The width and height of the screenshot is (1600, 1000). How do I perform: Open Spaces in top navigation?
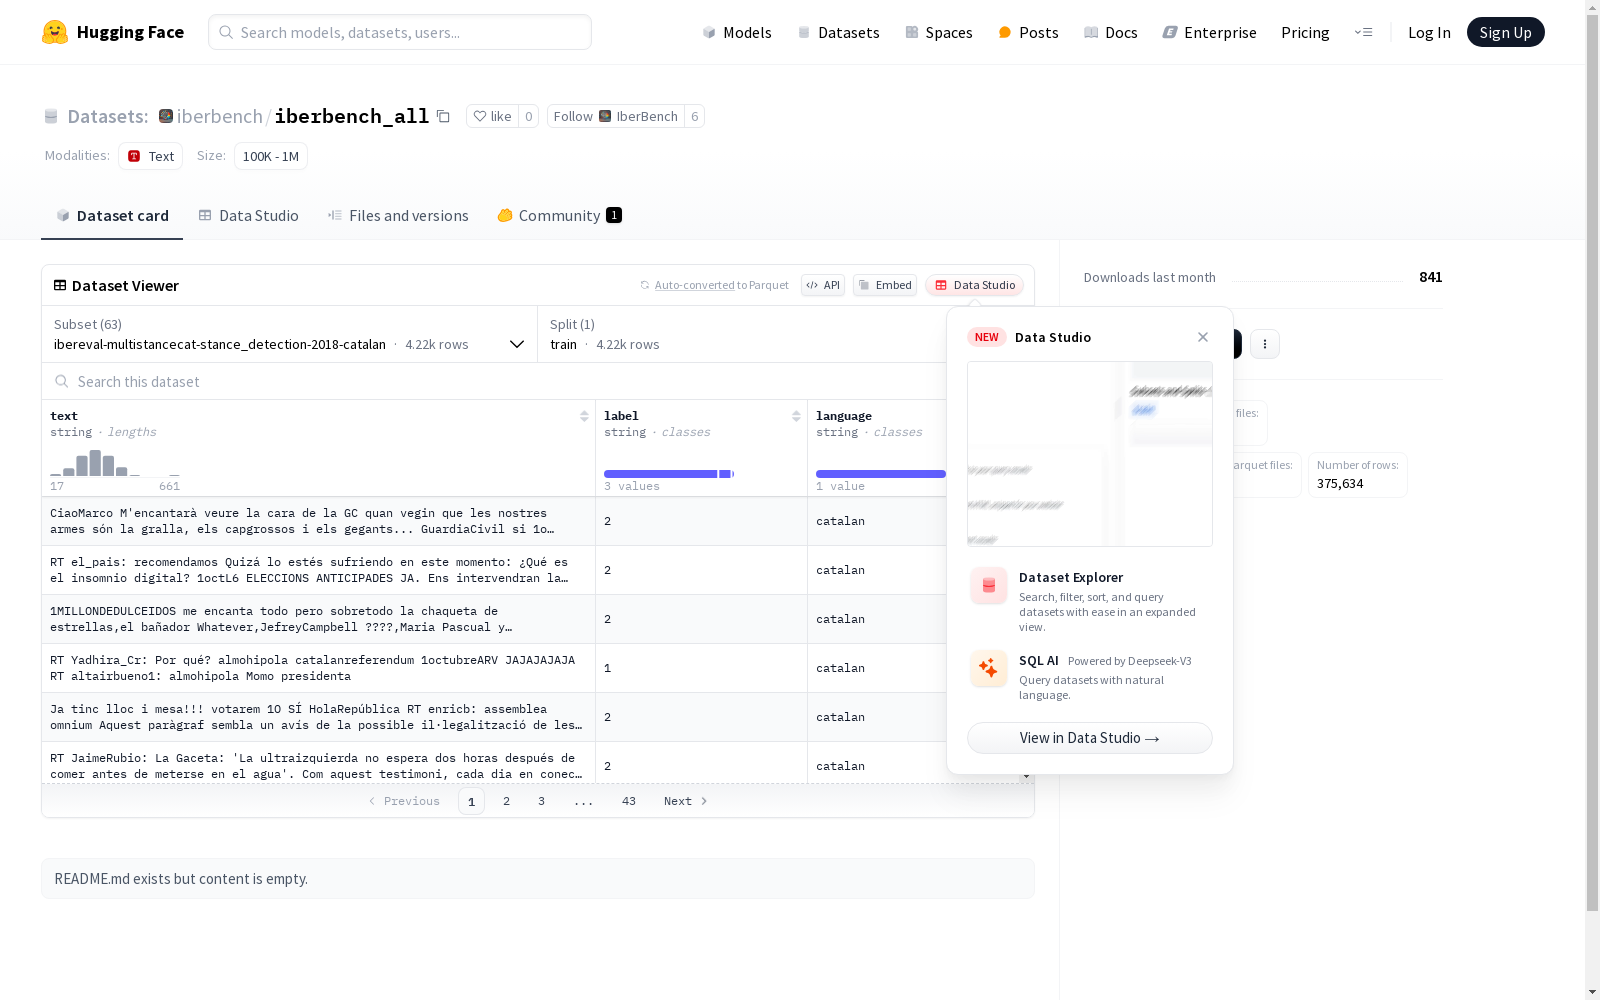point(939,32)
